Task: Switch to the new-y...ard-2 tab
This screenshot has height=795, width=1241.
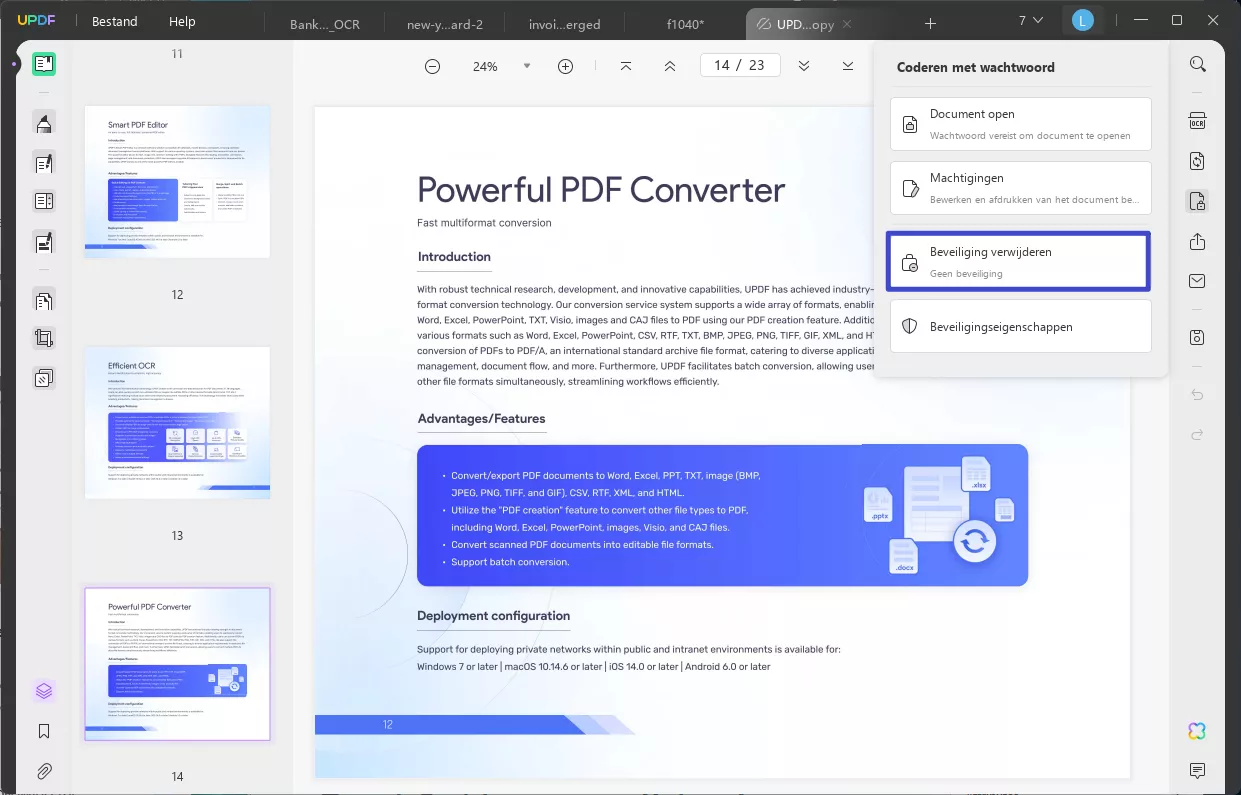Action: click(443, 24)
